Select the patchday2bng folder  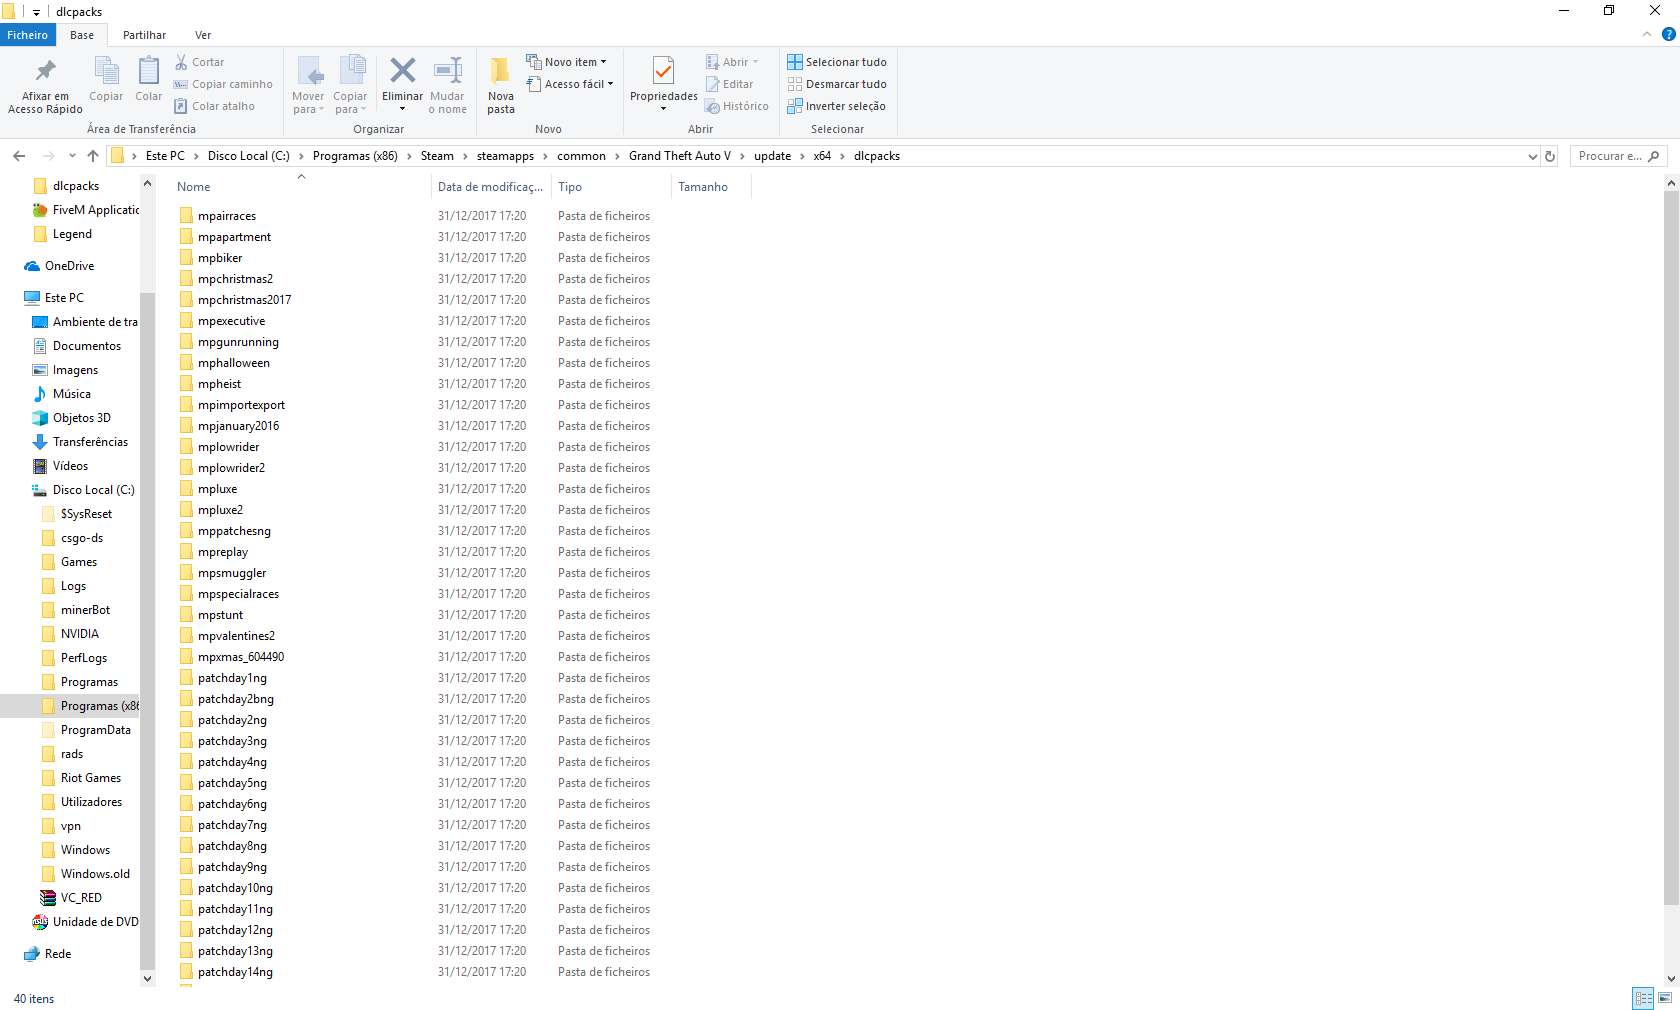coord(235,699)
